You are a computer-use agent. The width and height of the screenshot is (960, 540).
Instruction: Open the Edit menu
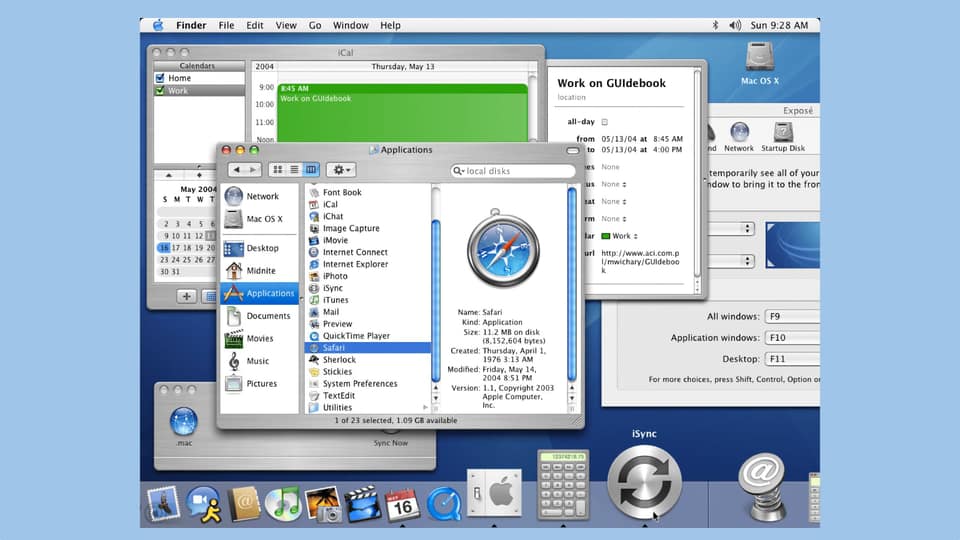(x=255, y=25)
